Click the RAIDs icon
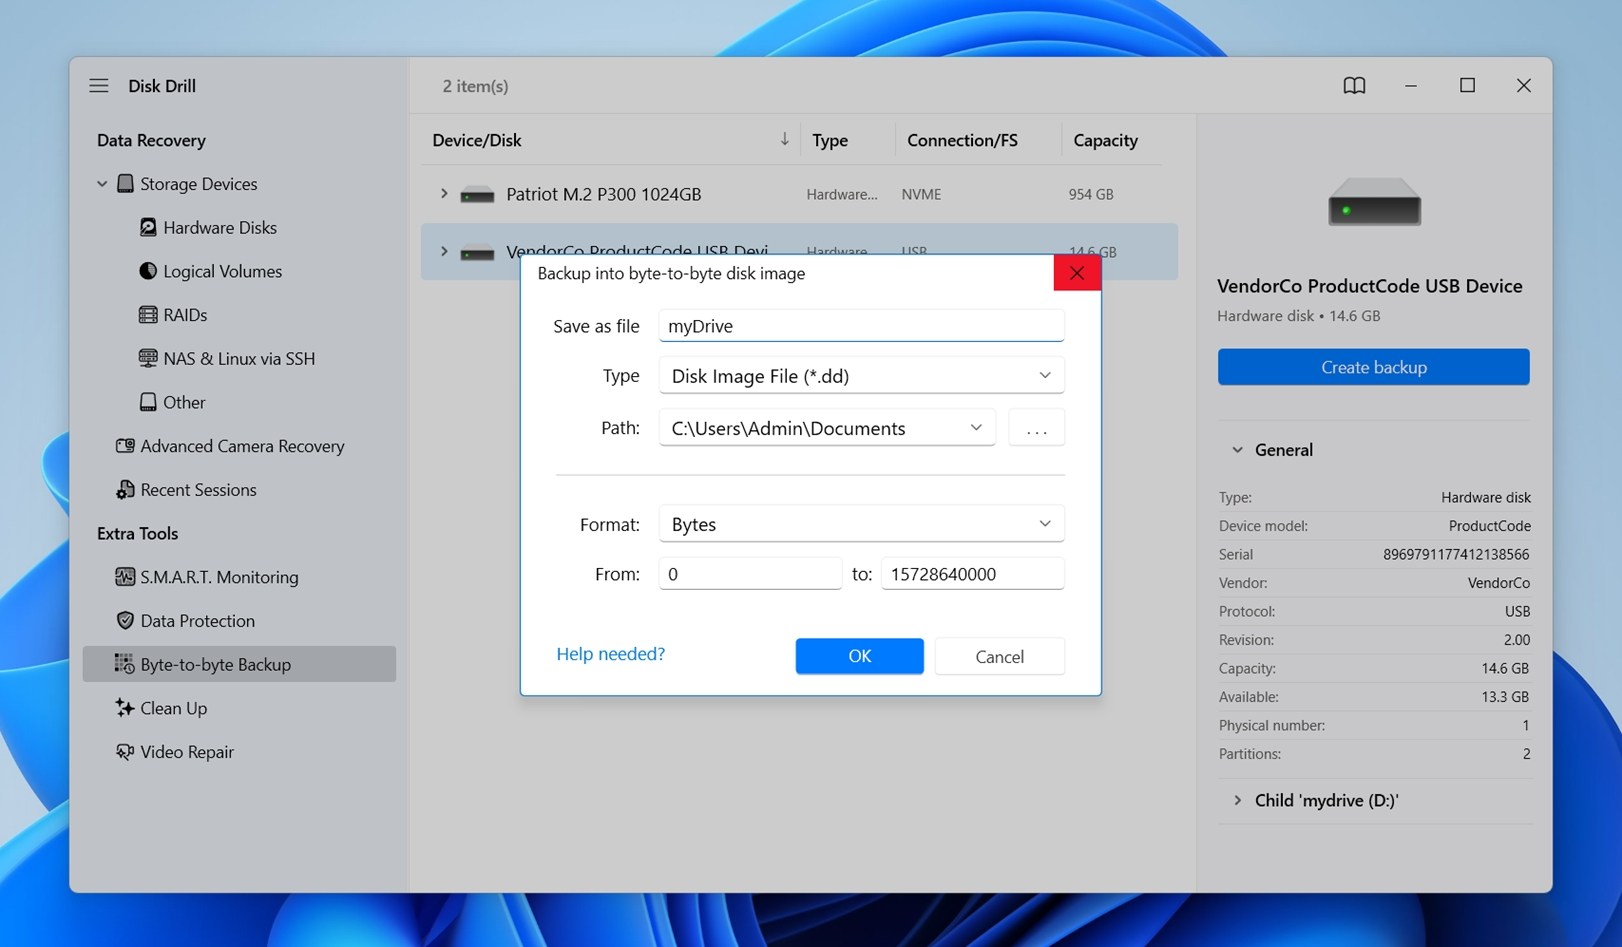Viewport: 1622px width, 947px height. click(148, 315)
